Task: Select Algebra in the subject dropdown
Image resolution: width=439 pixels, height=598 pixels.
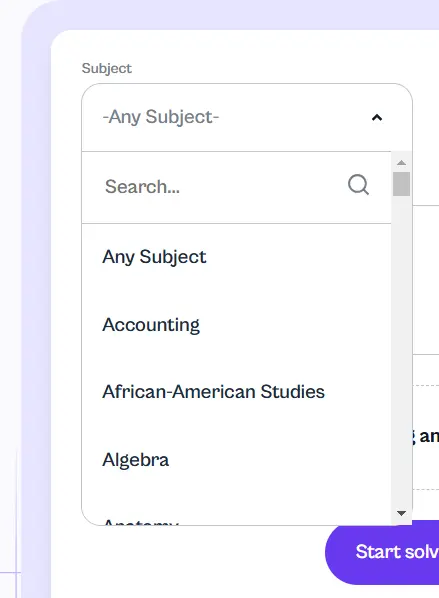Action: coord(236,460)
